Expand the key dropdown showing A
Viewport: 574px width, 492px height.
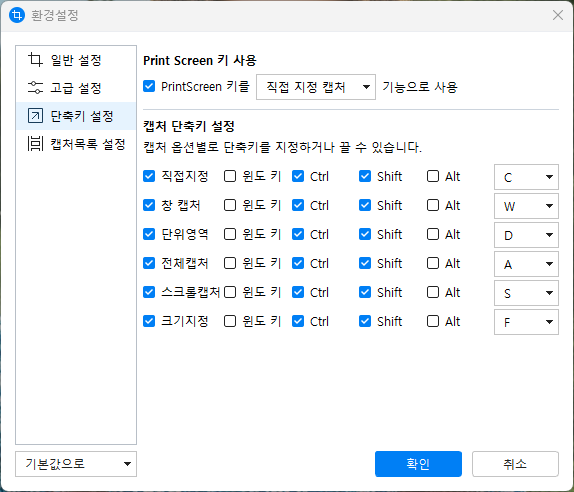tap(526, 264)
